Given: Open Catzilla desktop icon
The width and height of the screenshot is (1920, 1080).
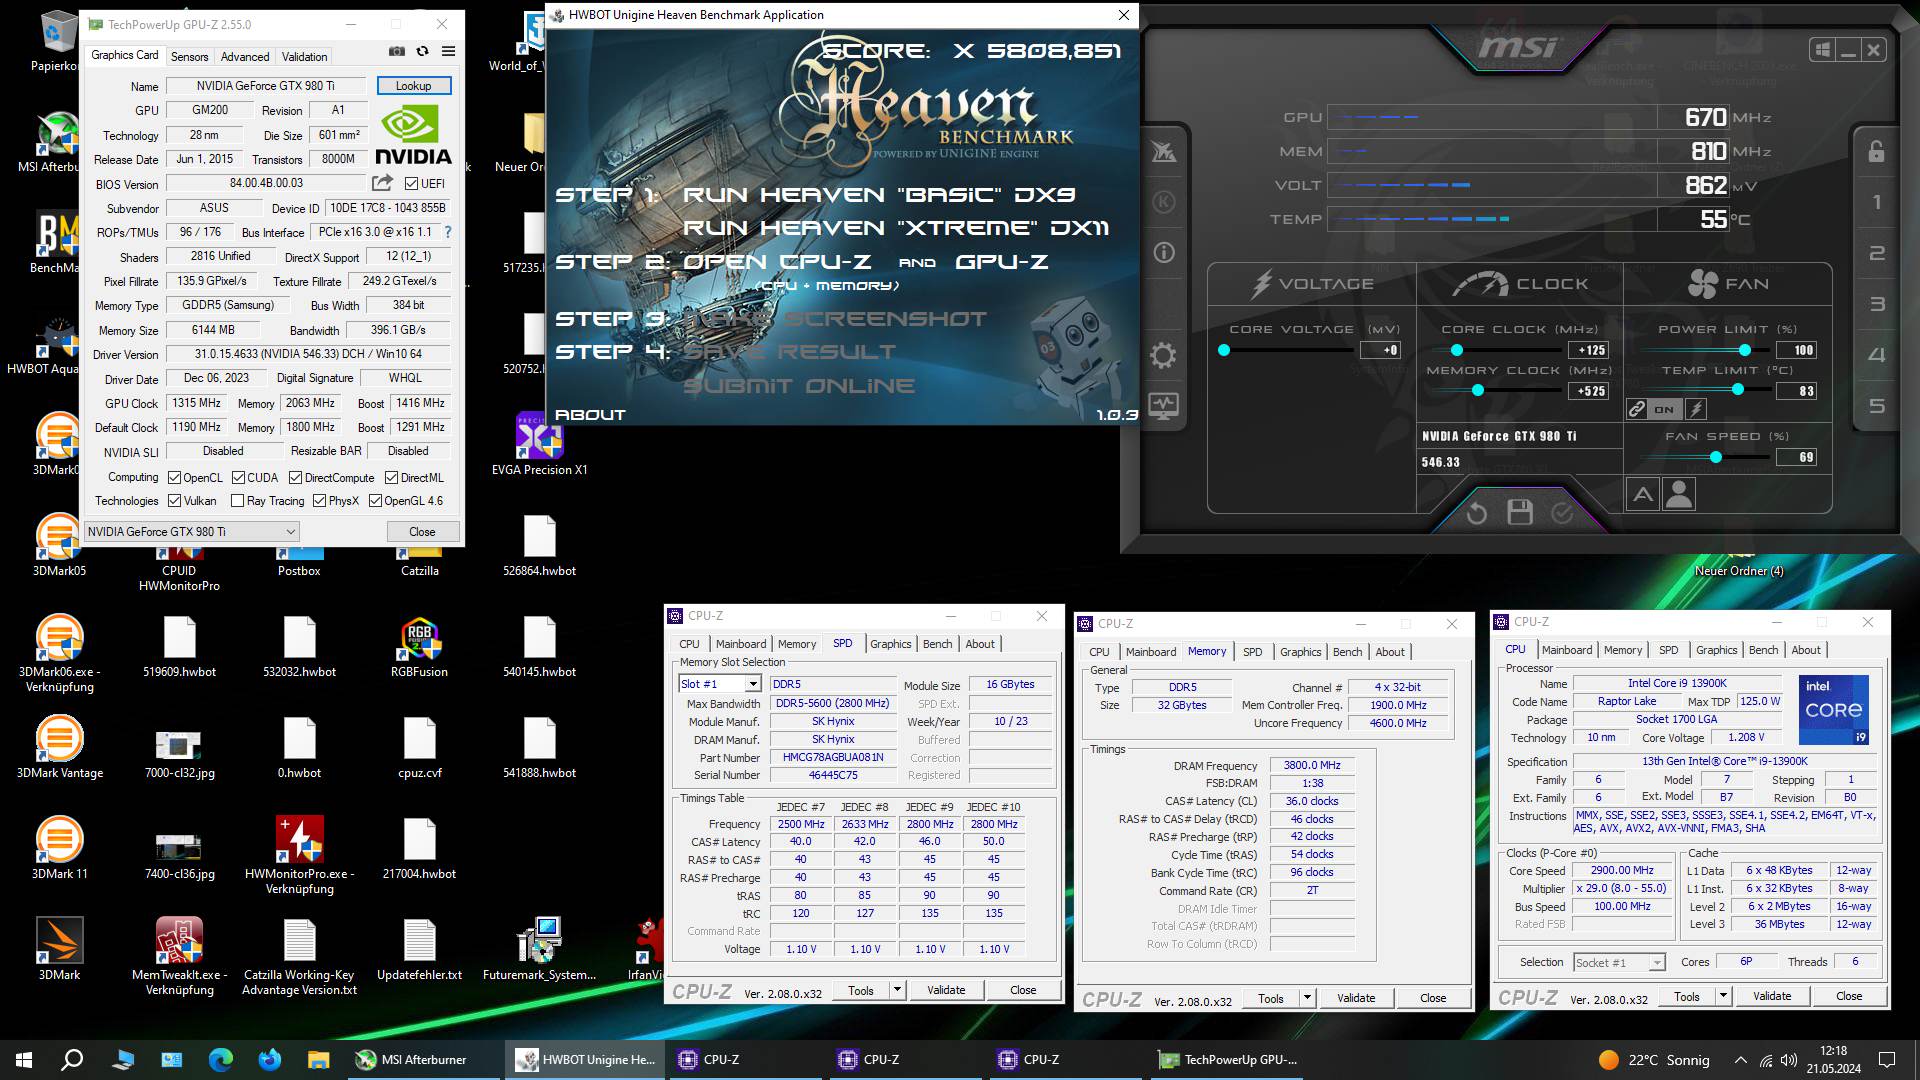Looking at the screenshot, I should click(419, 553).
